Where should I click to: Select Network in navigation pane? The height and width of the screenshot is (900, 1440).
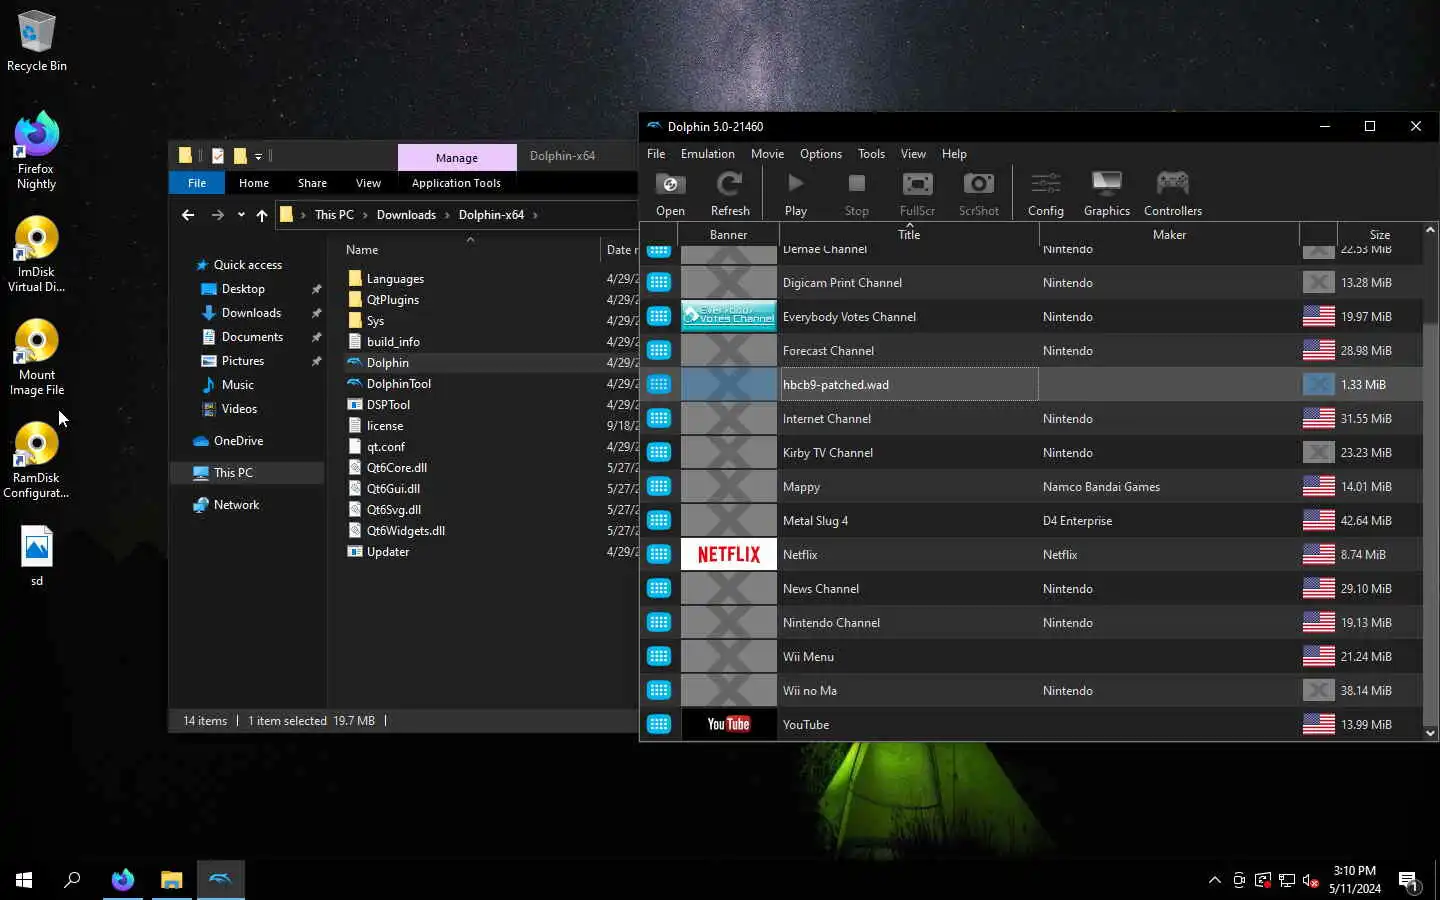pos(236,505)
